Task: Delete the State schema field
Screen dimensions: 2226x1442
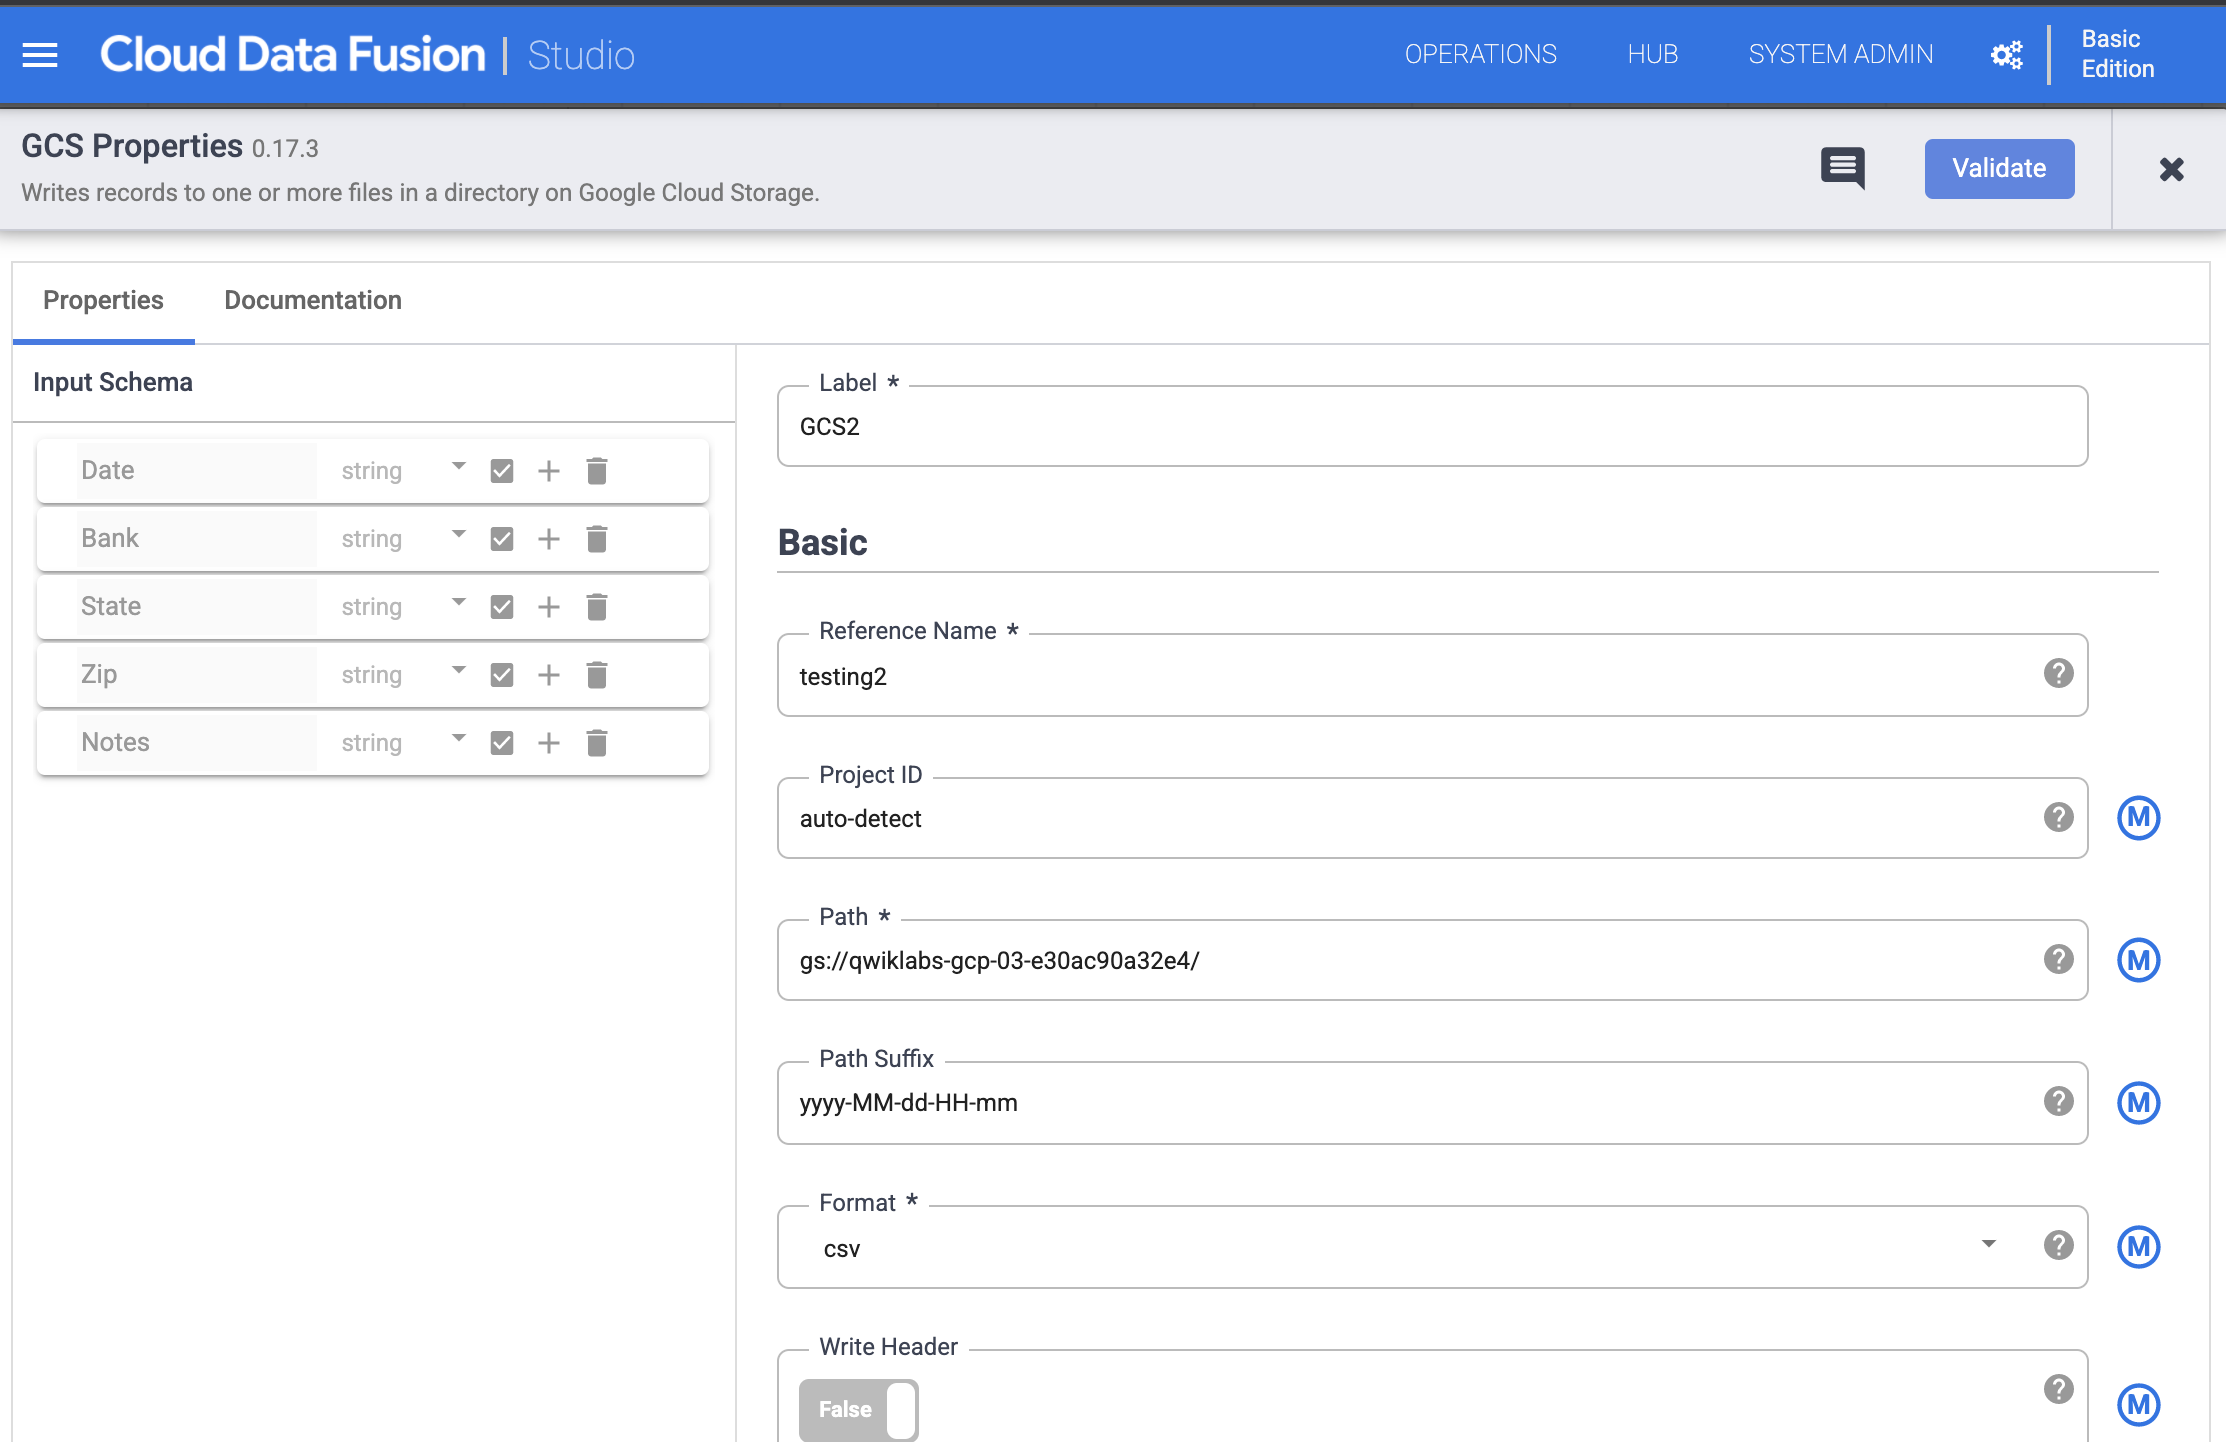Action: pyautogui.click(x=597, y=607)
